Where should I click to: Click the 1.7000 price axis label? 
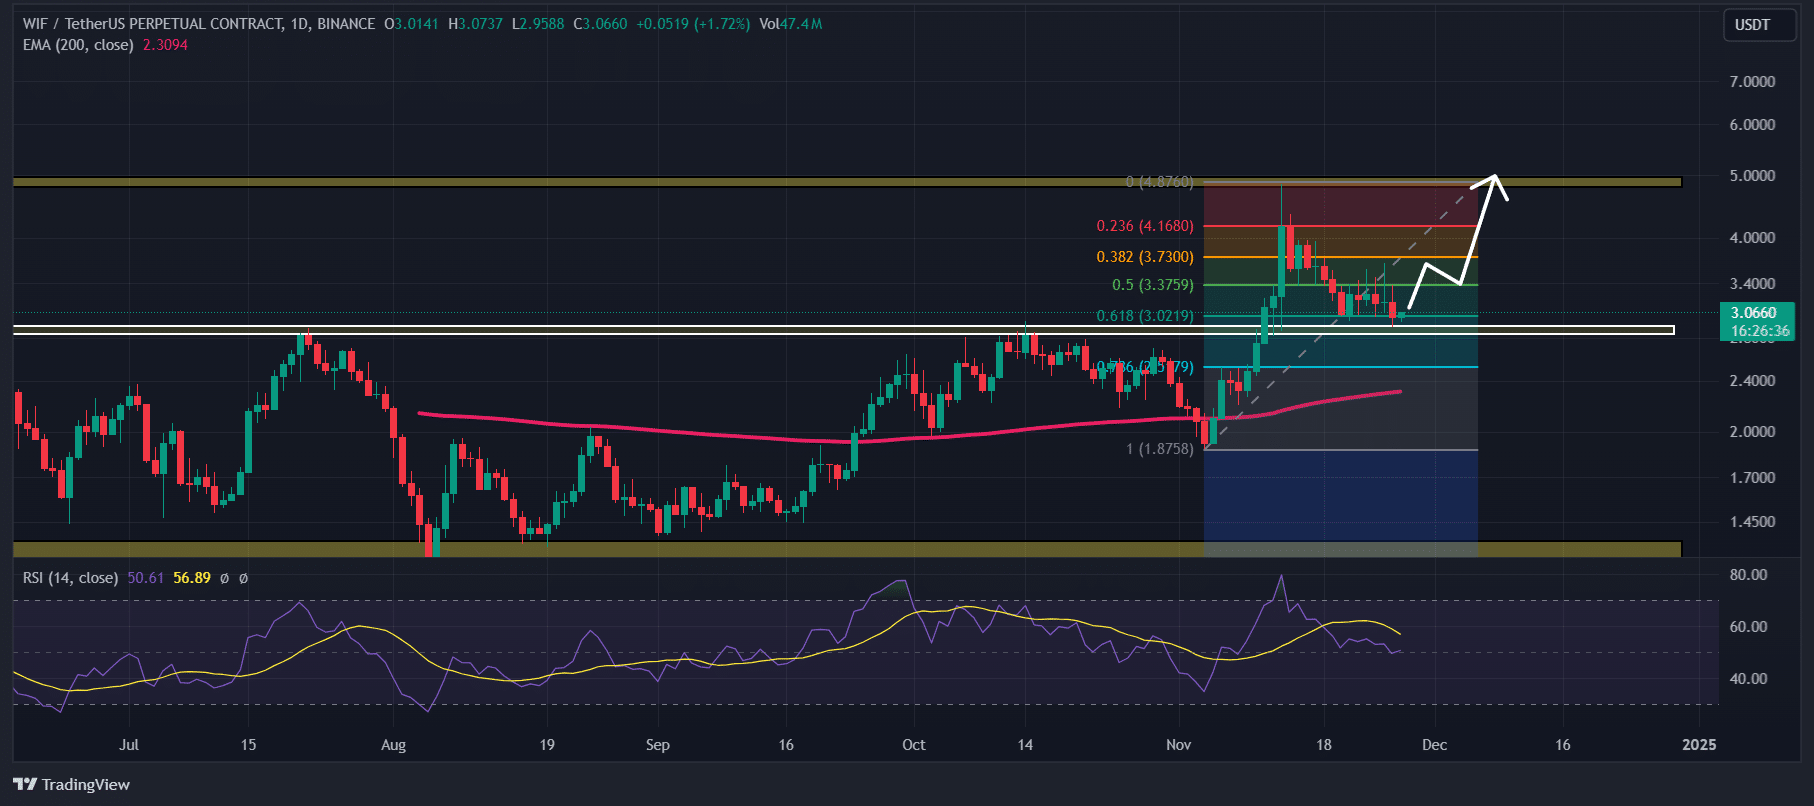[x=1752, y=477]
